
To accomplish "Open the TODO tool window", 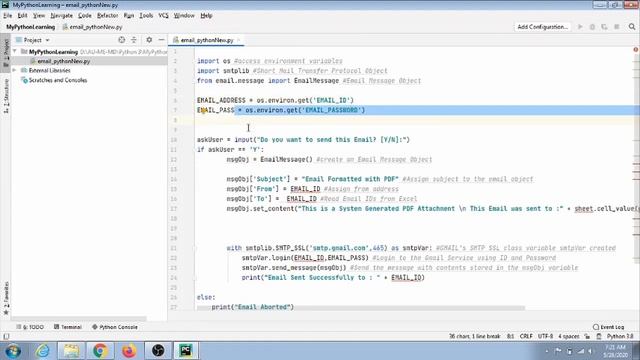I will point(30,327).
